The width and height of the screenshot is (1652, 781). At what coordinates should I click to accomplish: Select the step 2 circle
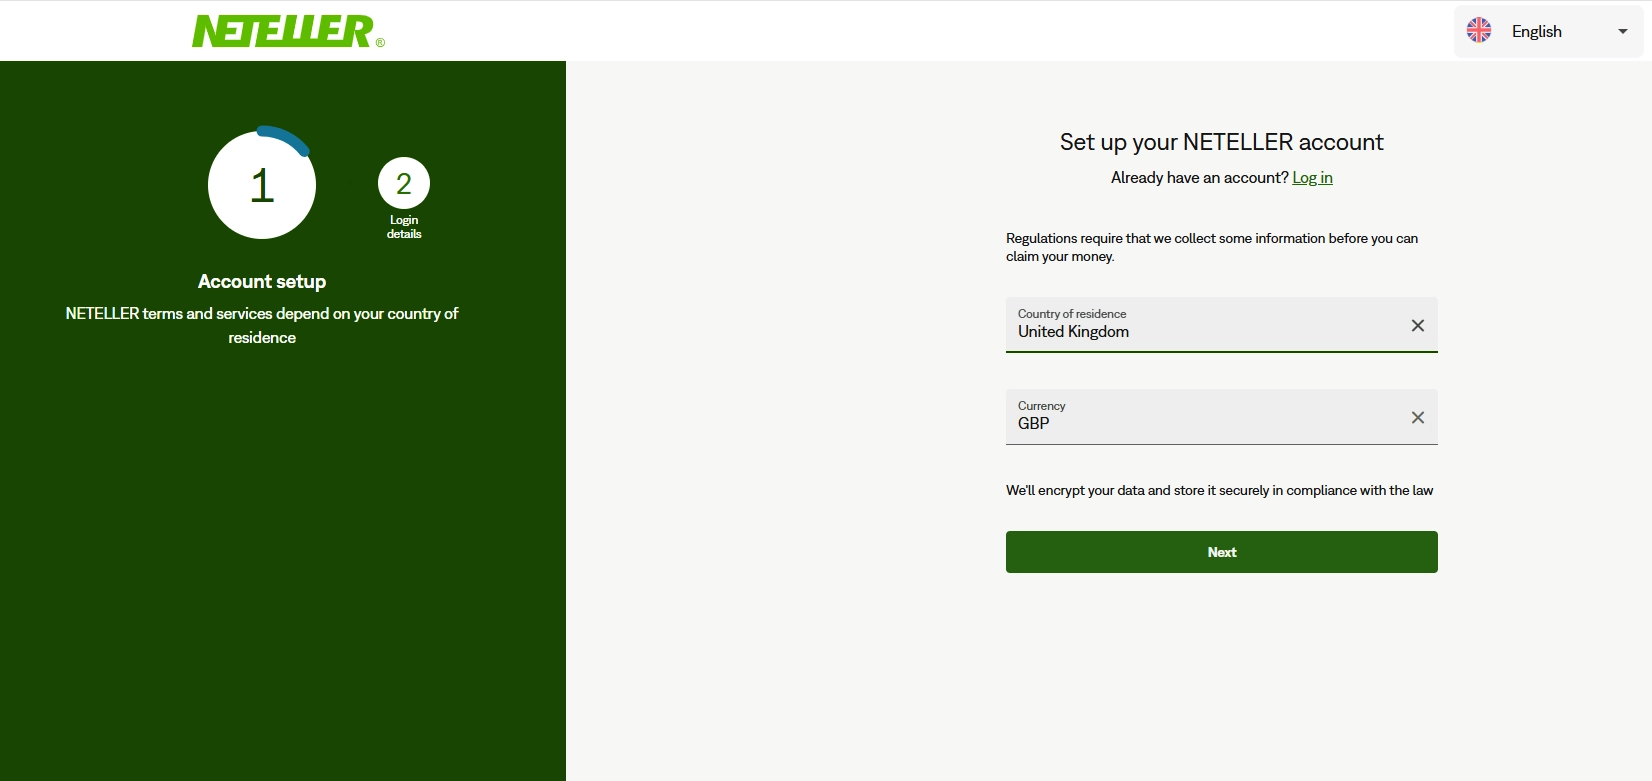click(x=404, y=184)
